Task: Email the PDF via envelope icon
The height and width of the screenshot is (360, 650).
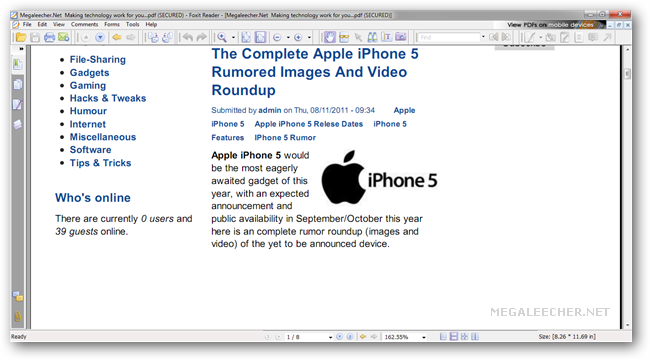Action: pos(63,37)
